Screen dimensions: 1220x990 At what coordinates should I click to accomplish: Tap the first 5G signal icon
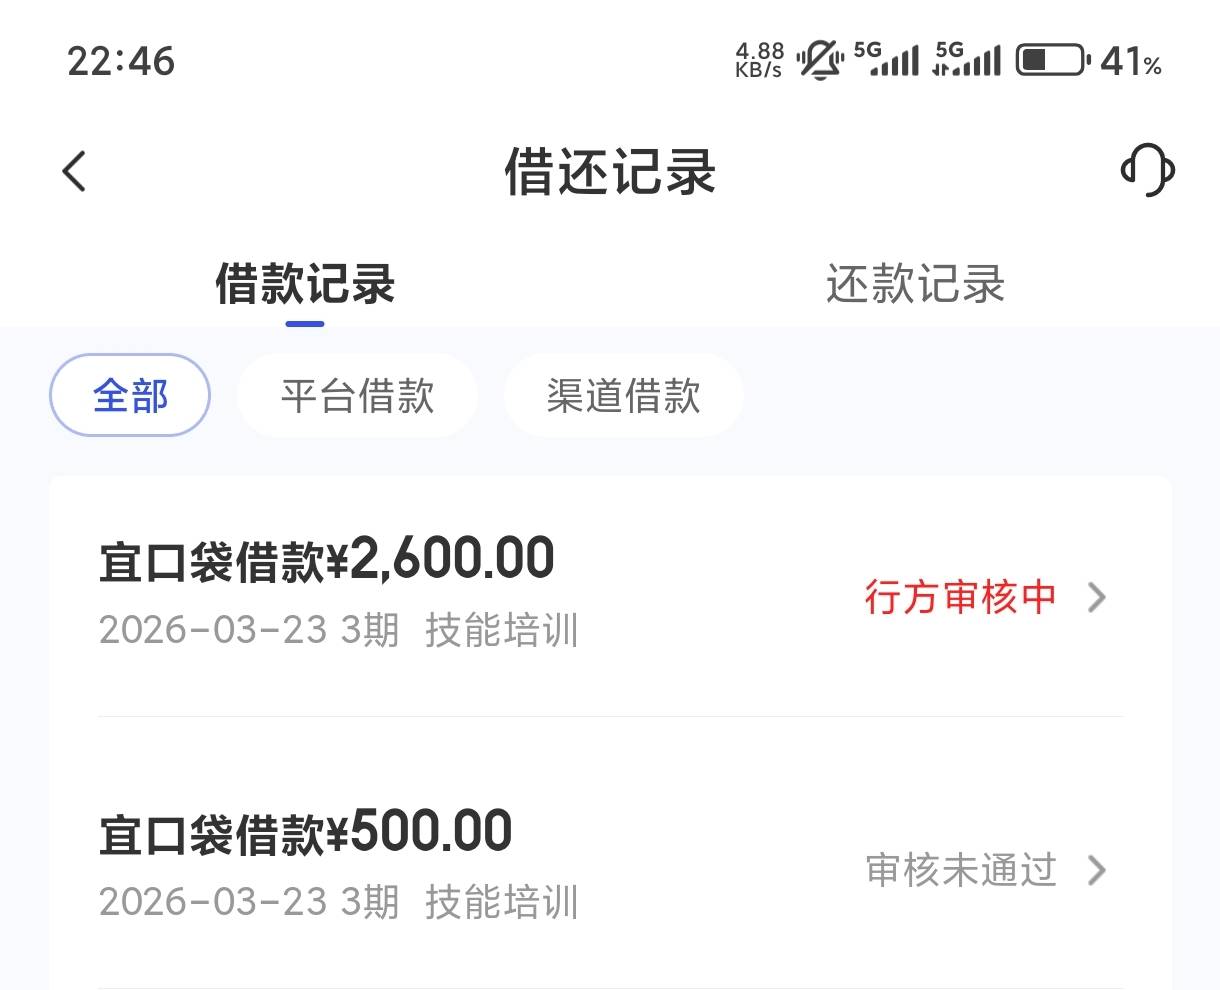pyautogui.click(x=887, y=60)
